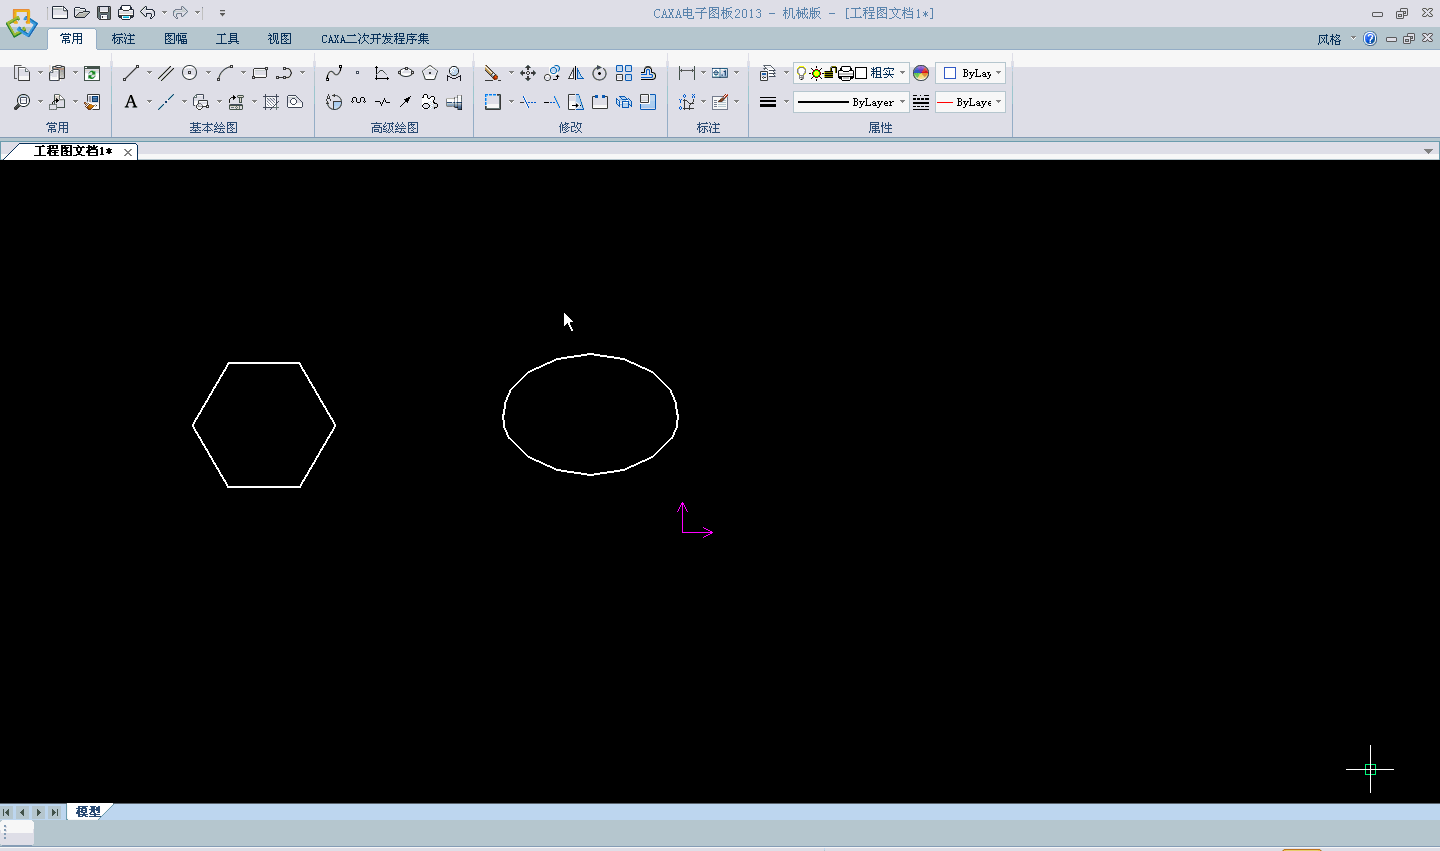Viewport: 1440px width, 851px height.
Task: Select the Line drawing tool
Action: 131,73
